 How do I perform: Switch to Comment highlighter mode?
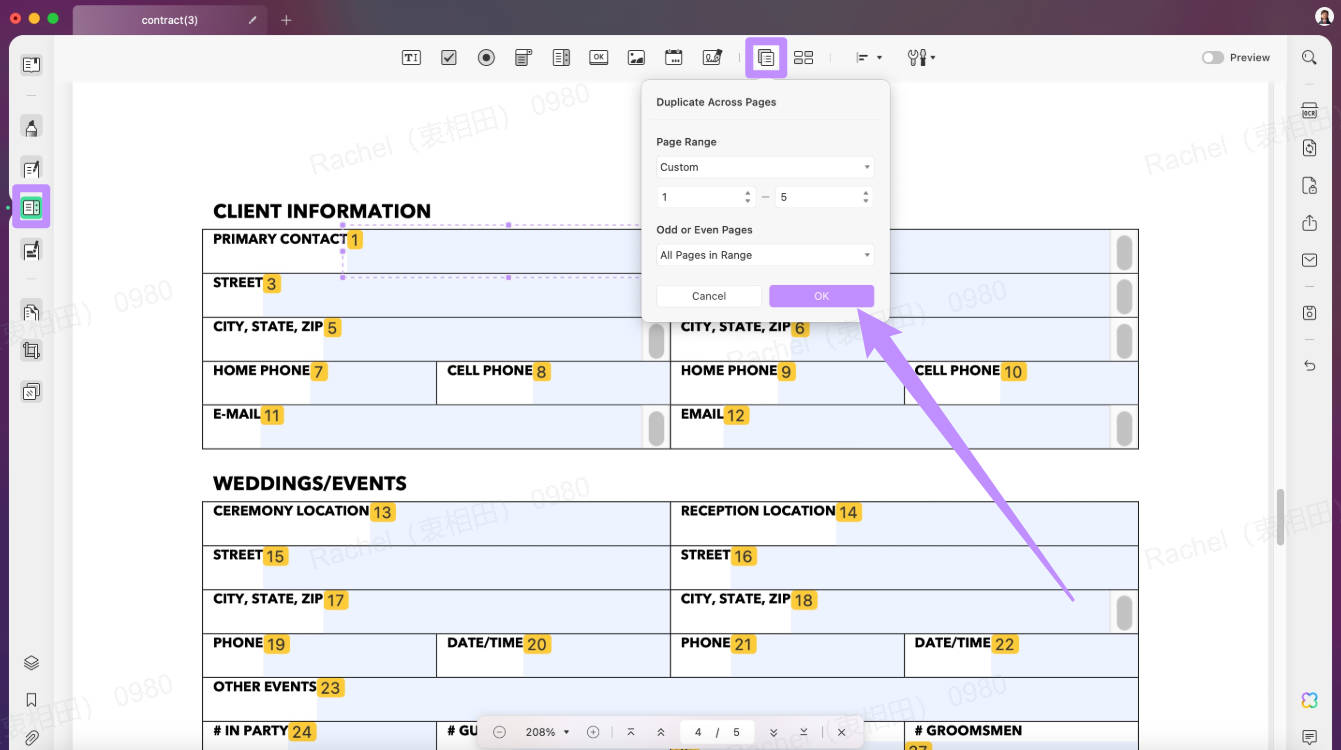point(31,127)
